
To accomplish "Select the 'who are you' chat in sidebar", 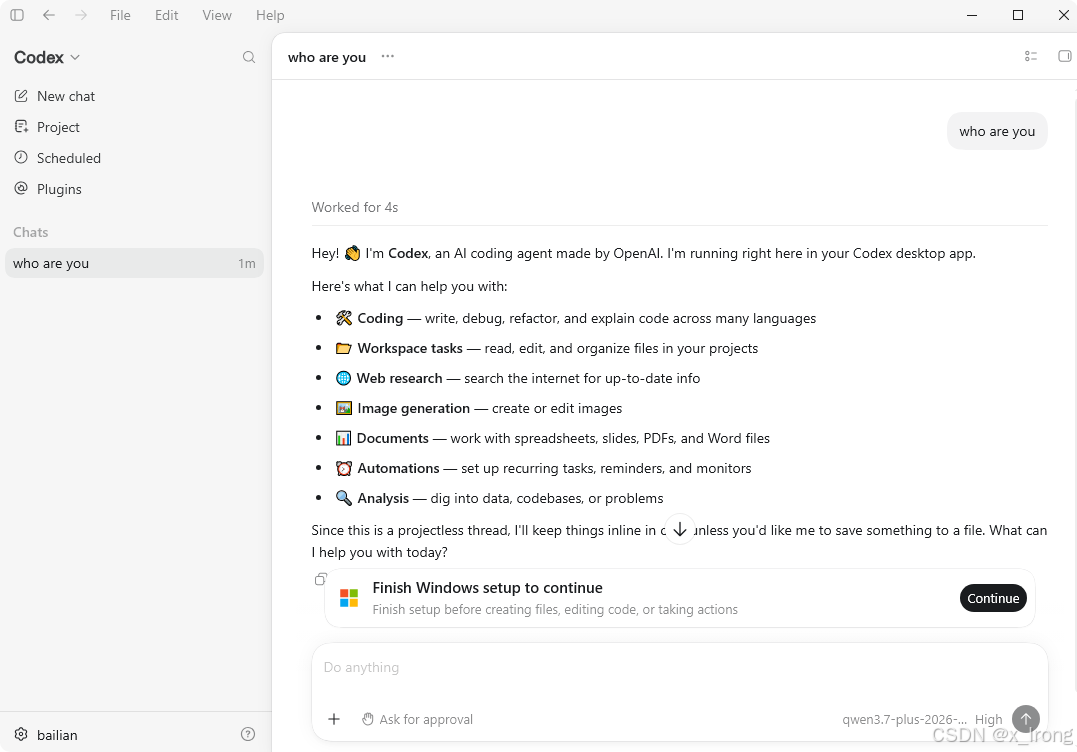I will (x=135, y=263).
